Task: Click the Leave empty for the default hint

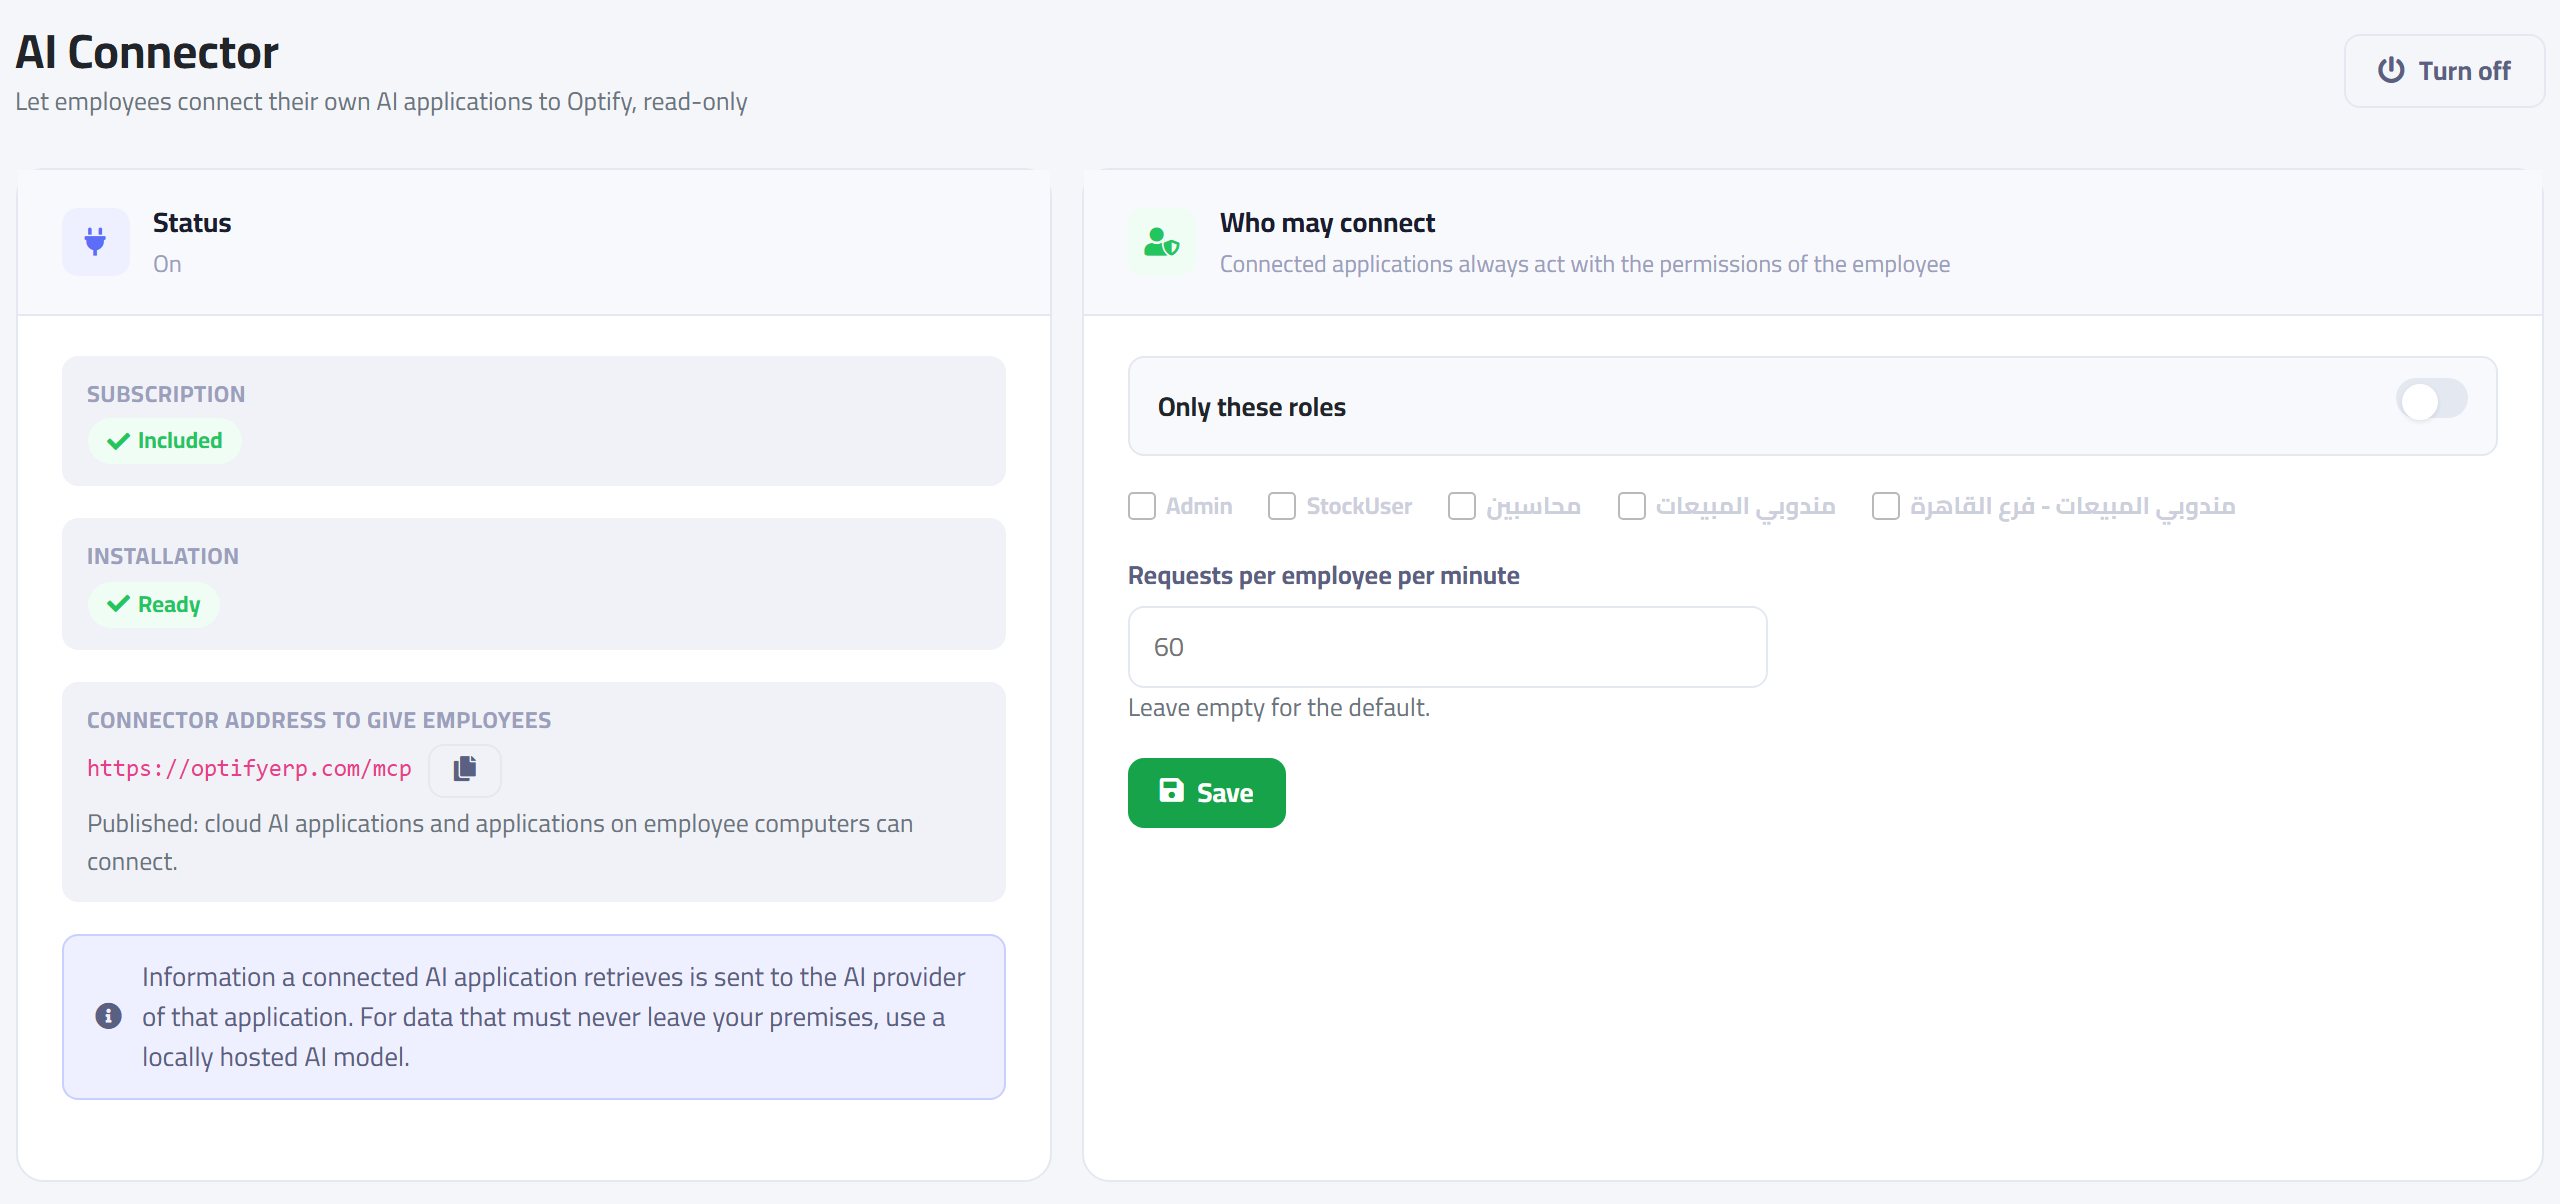Action: (1279, 708)
